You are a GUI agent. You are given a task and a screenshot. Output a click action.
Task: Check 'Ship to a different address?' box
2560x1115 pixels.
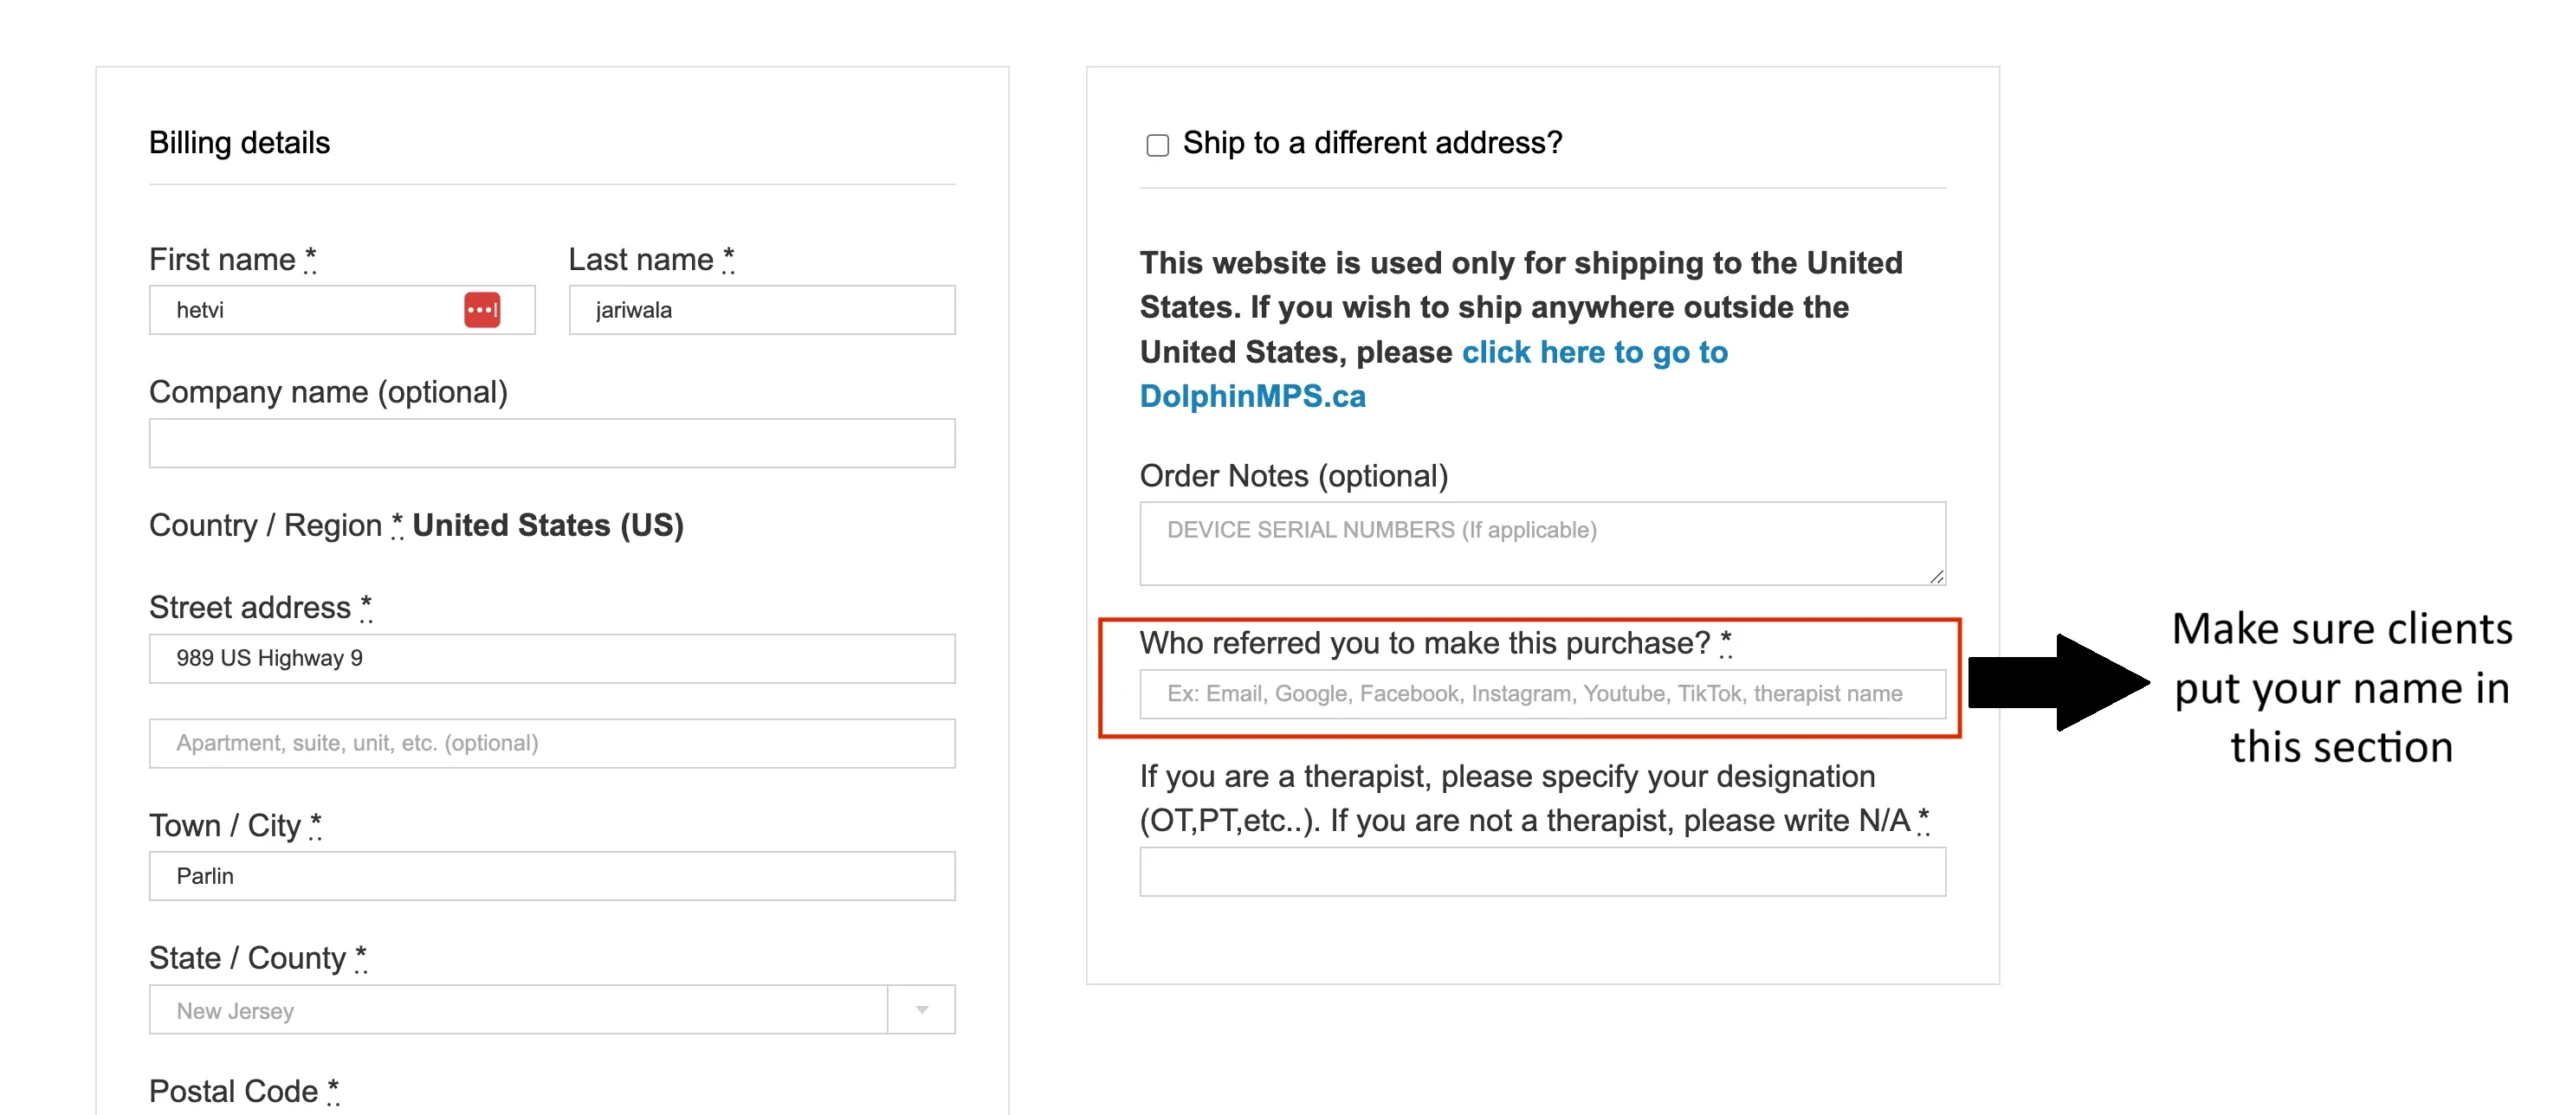point(1157,145)
